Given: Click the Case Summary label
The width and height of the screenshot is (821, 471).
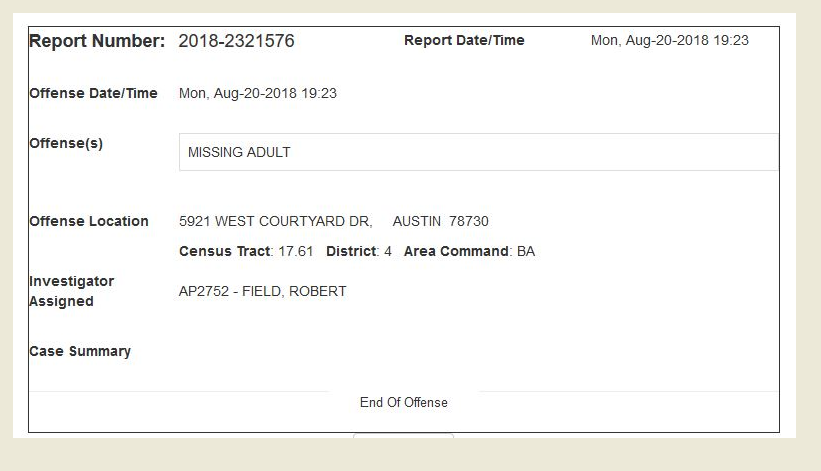Looking at the screenshot, I should pyautogui.click(x=80, y=351).
